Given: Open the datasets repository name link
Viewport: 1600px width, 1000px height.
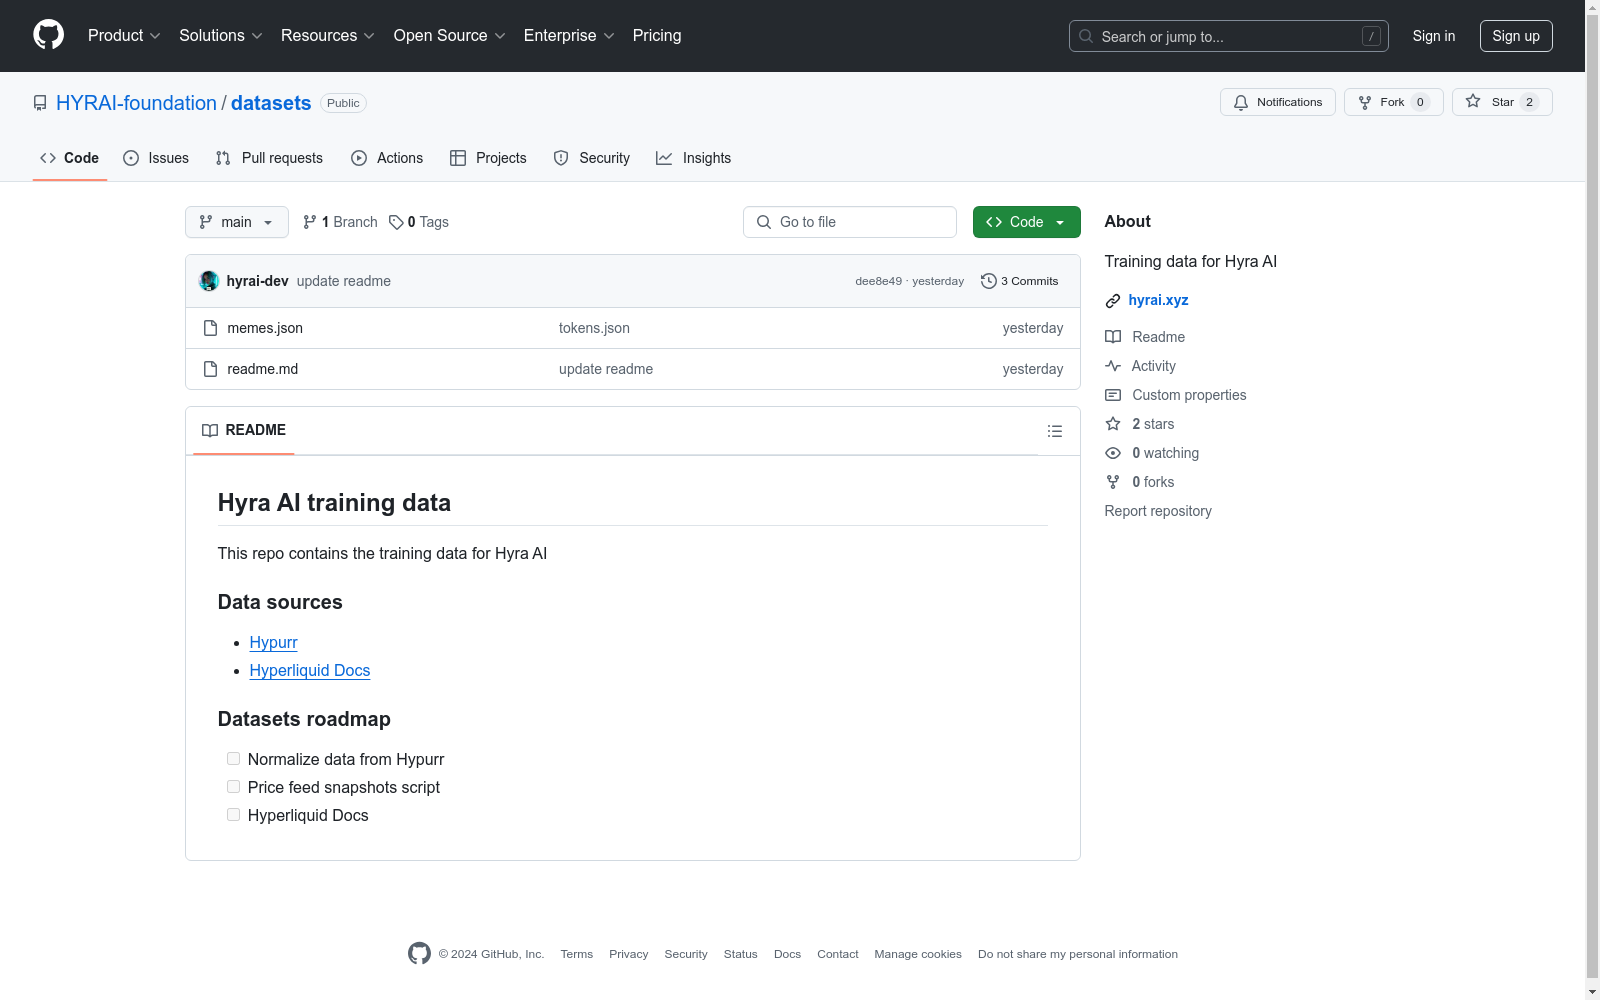Looking at the screenshot, I should coord(271,103).
